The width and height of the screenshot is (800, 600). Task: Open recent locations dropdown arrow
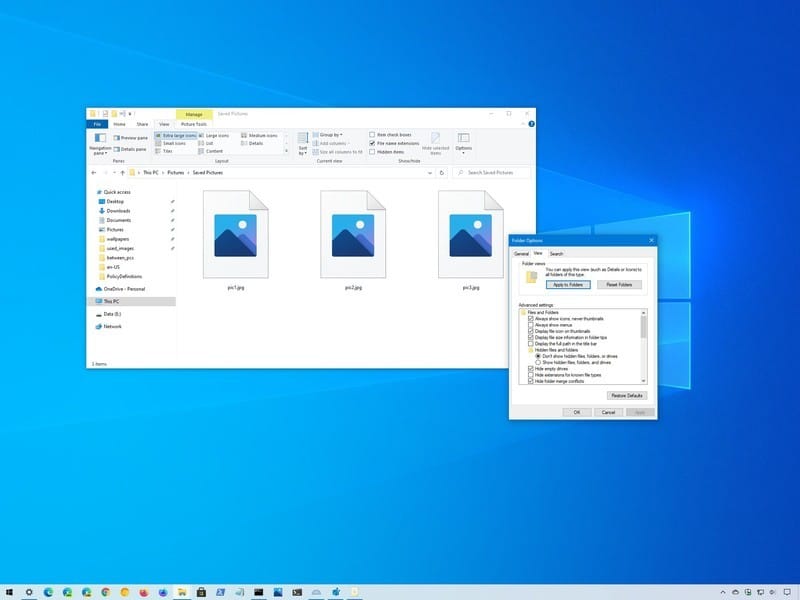114,173
